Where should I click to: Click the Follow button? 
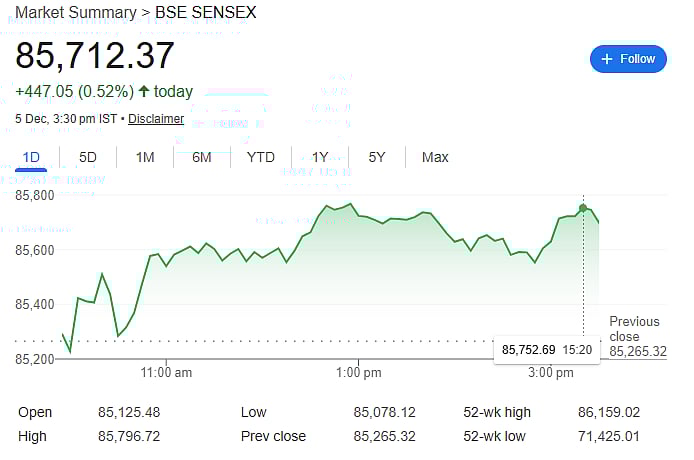pyautogui.click(x=628, y=59)
